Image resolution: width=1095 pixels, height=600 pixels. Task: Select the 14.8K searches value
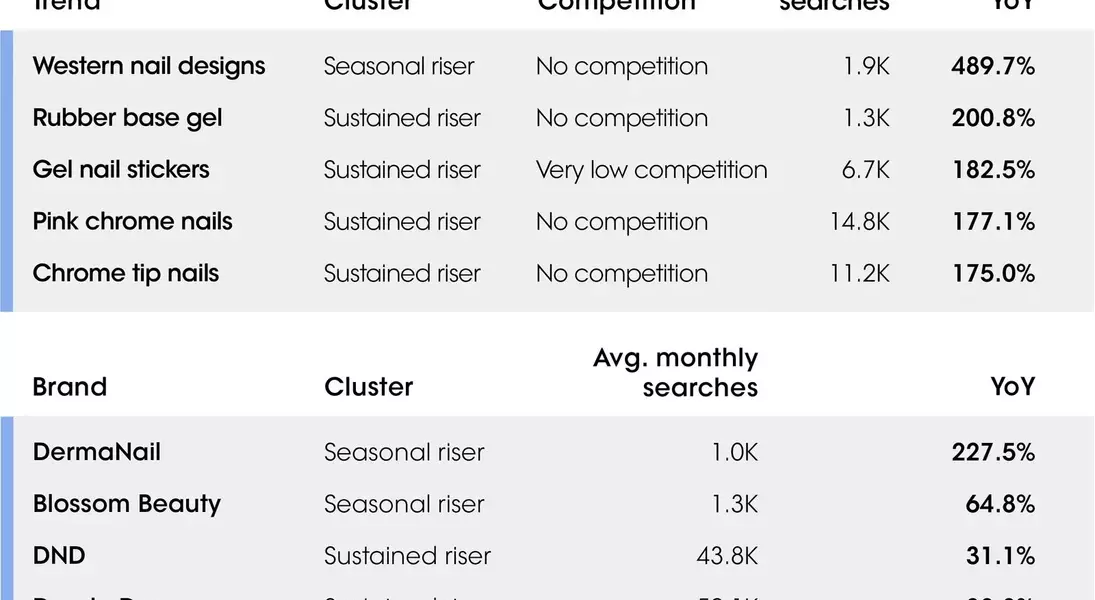(859, 222)
